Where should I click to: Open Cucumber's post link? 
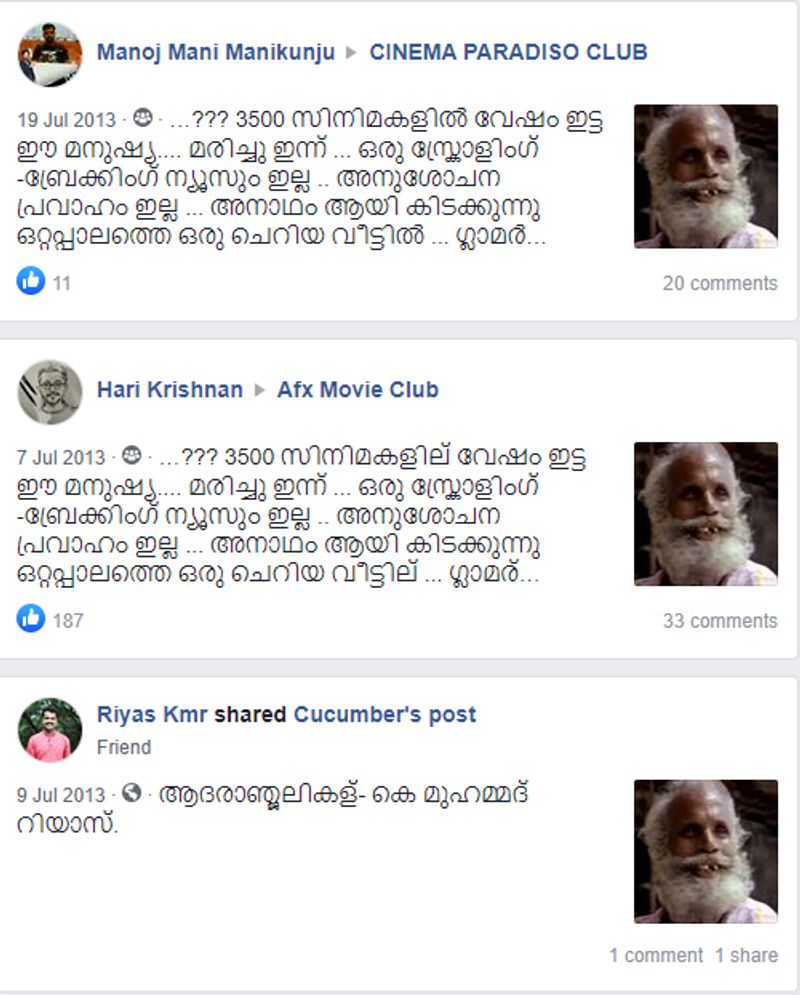384,715
